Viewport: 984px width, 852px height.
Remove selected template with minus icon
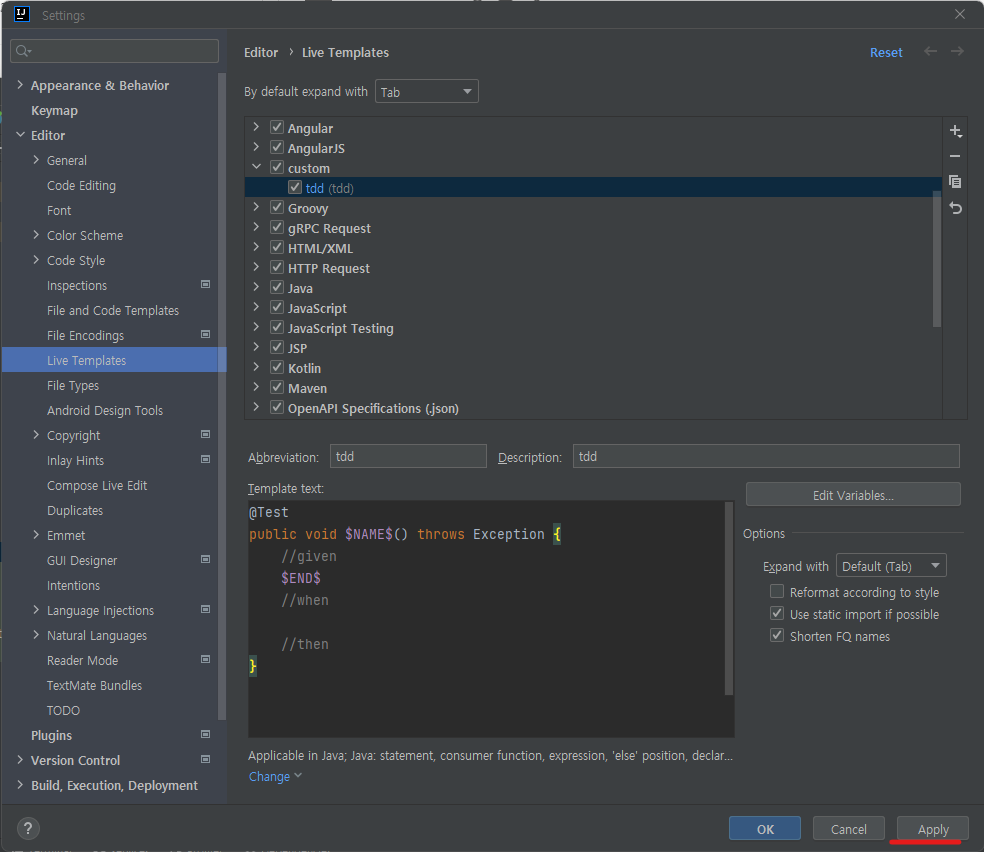pyautogui.click(x=955, y=156)
